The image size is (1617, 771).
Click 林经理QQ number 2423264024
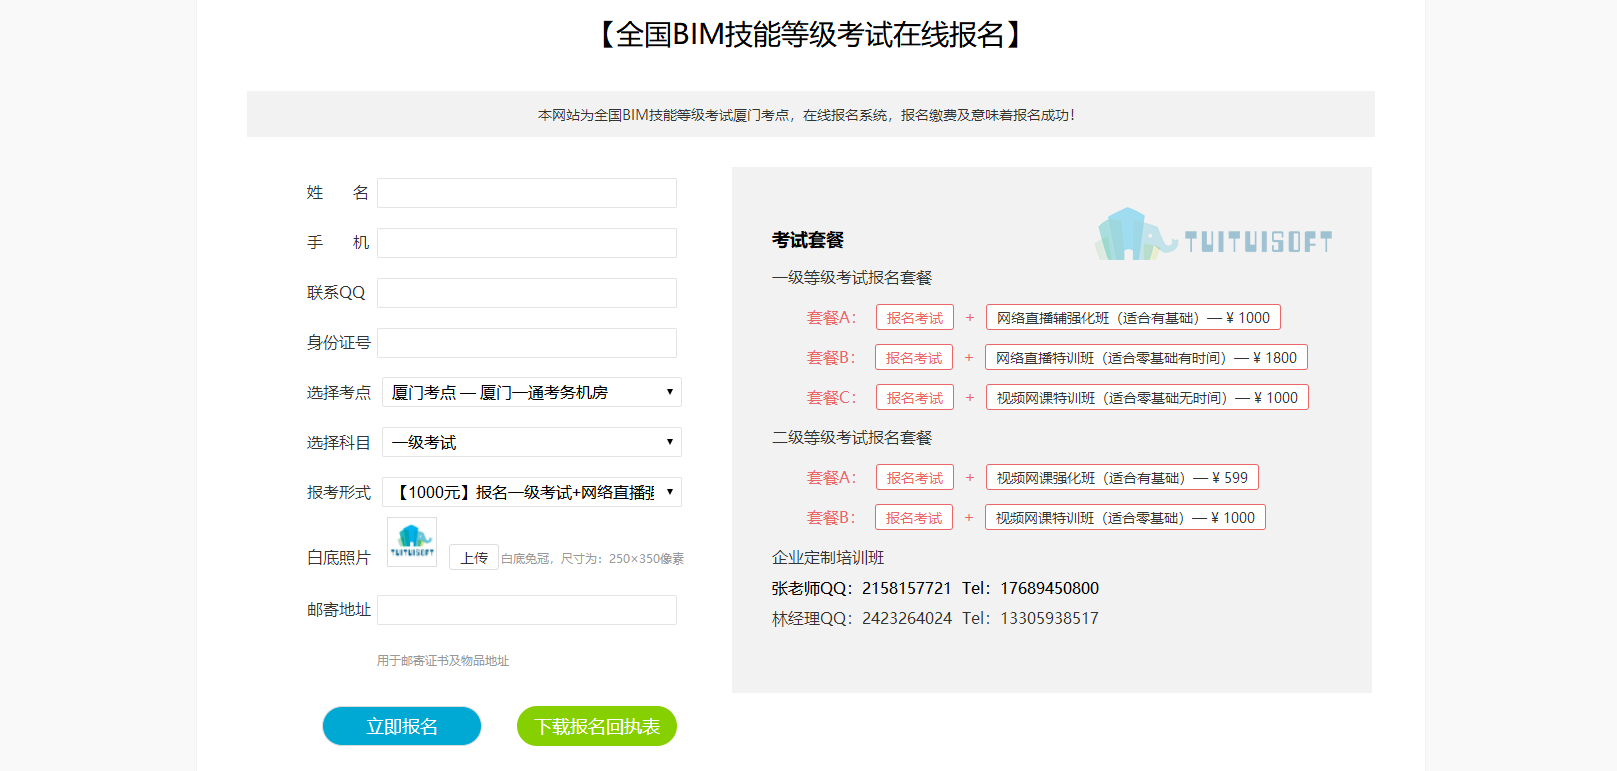point(907,618)
